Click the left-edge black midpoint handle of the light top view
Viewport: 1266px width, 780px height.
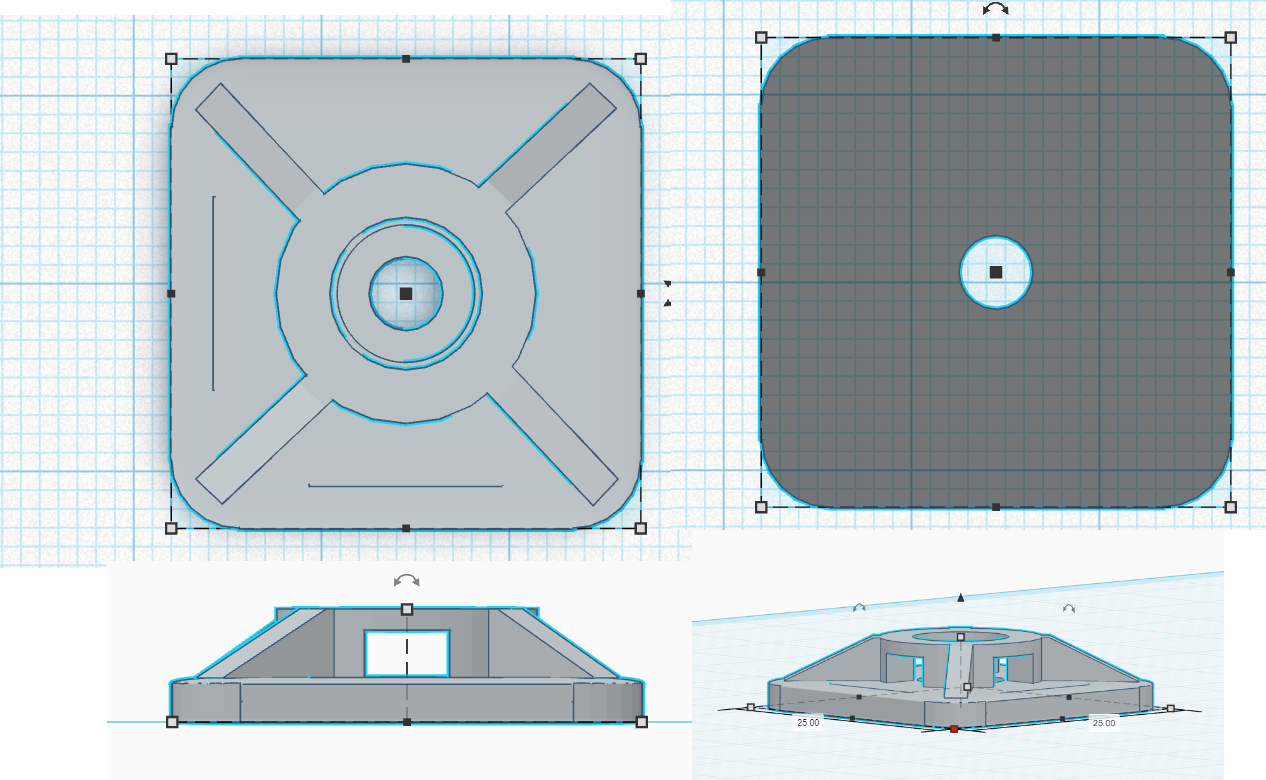pyautogui.click(x=171, y=293)
